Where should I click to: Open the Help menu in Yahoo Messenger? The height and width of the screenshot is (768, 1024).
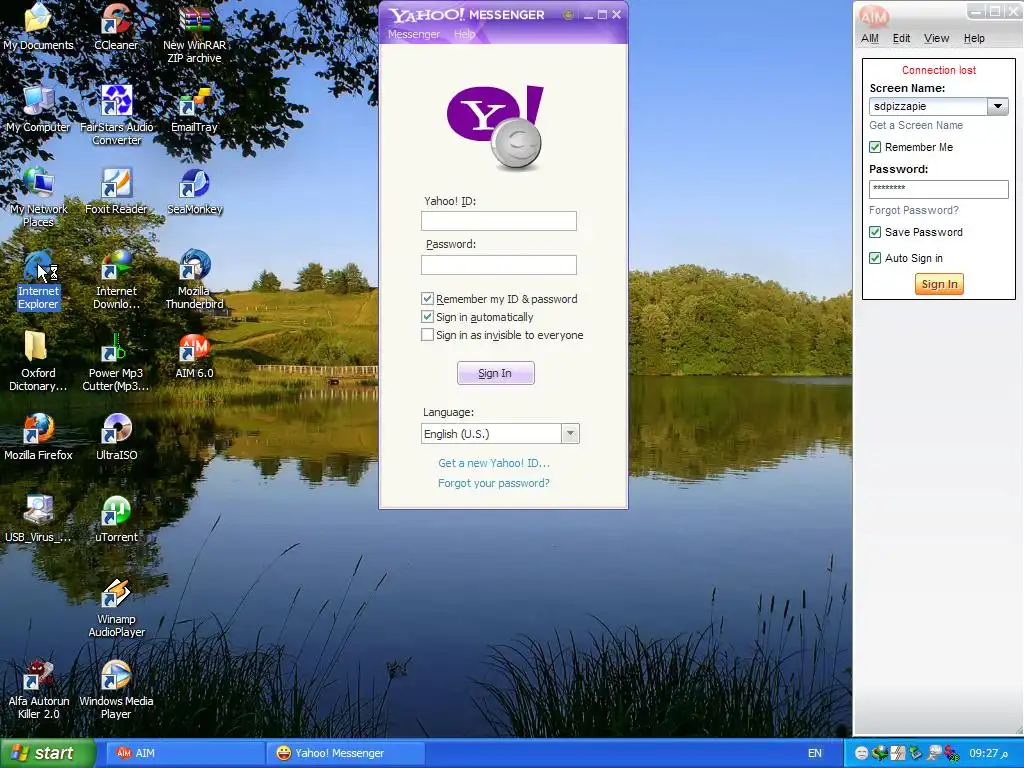coord(464,34)
